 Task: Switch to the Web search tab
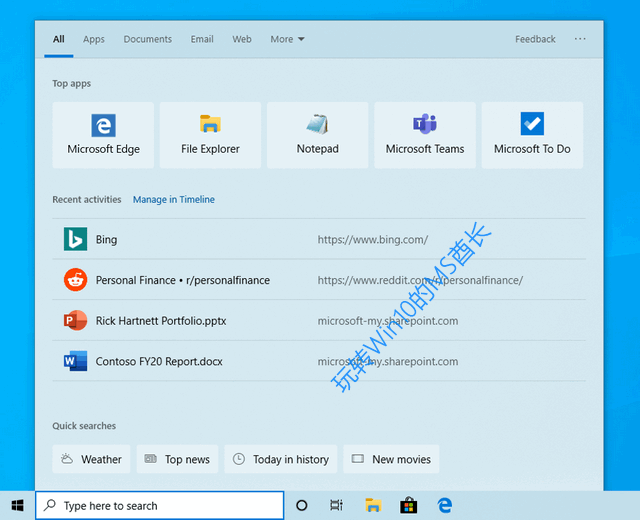[242, 39]
